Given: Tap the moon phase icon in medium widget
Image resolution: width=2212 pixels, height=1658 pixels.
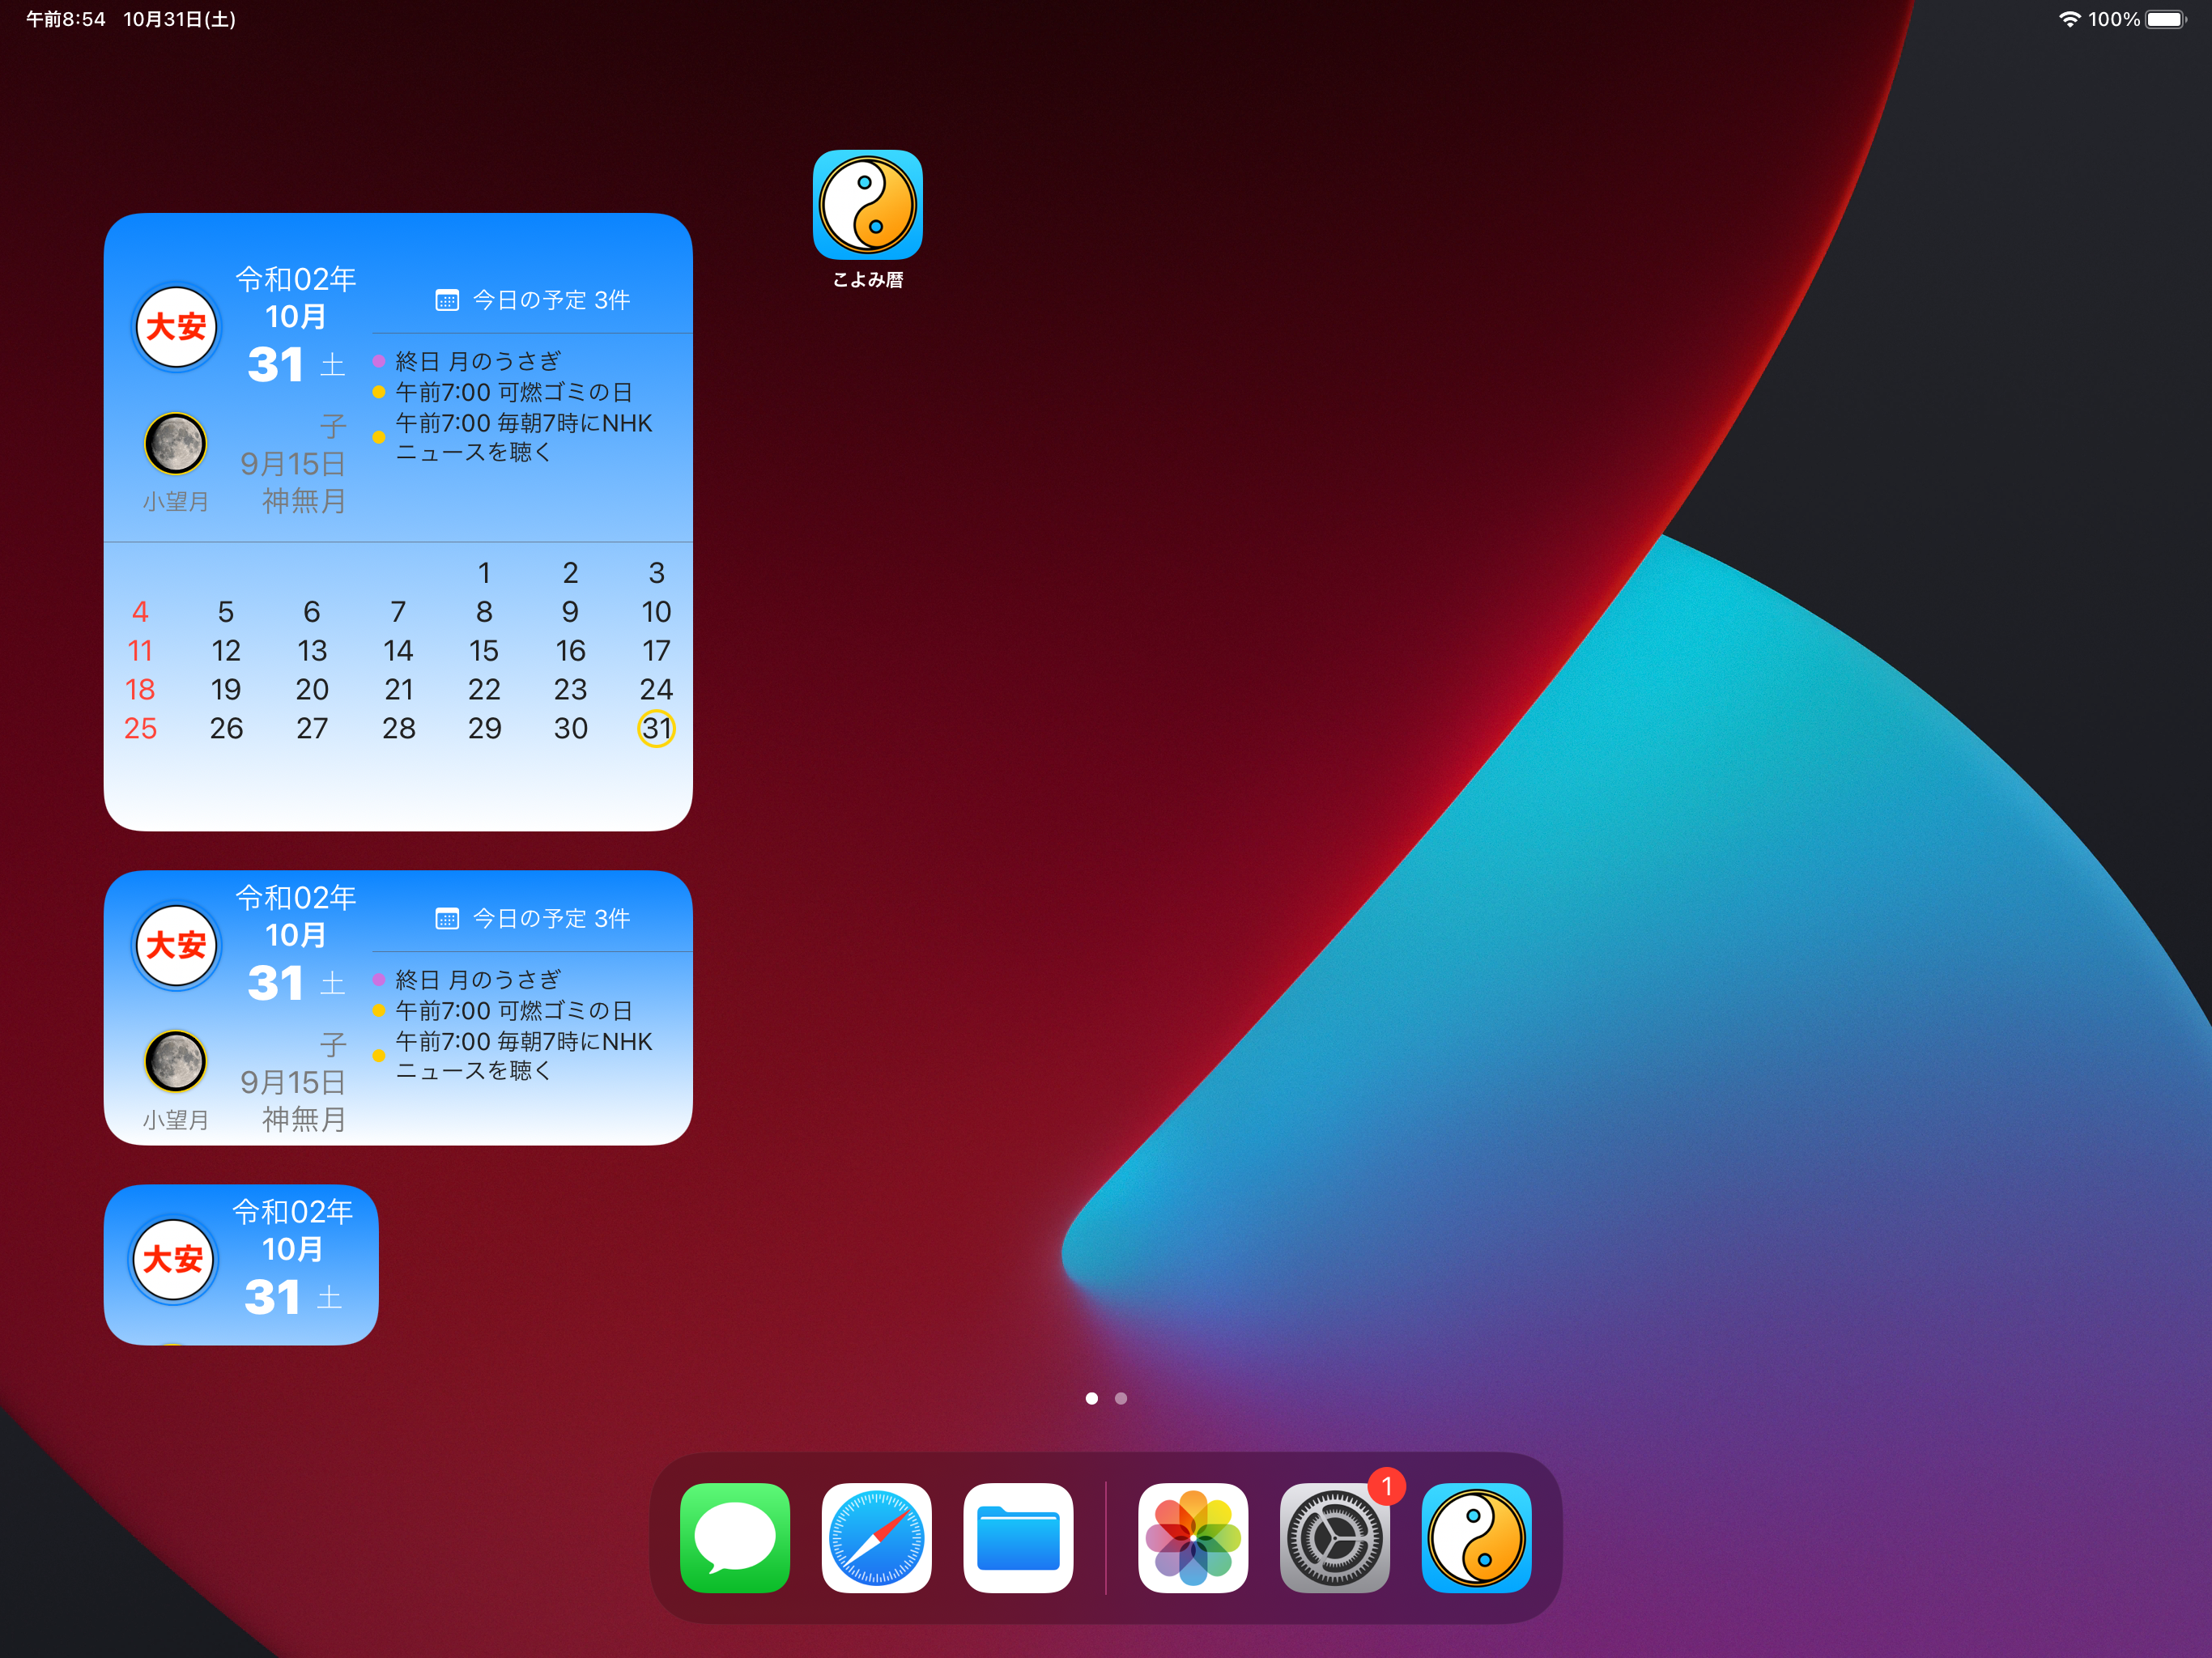Looking at the screenshot, I should (x=176, y=1061).
